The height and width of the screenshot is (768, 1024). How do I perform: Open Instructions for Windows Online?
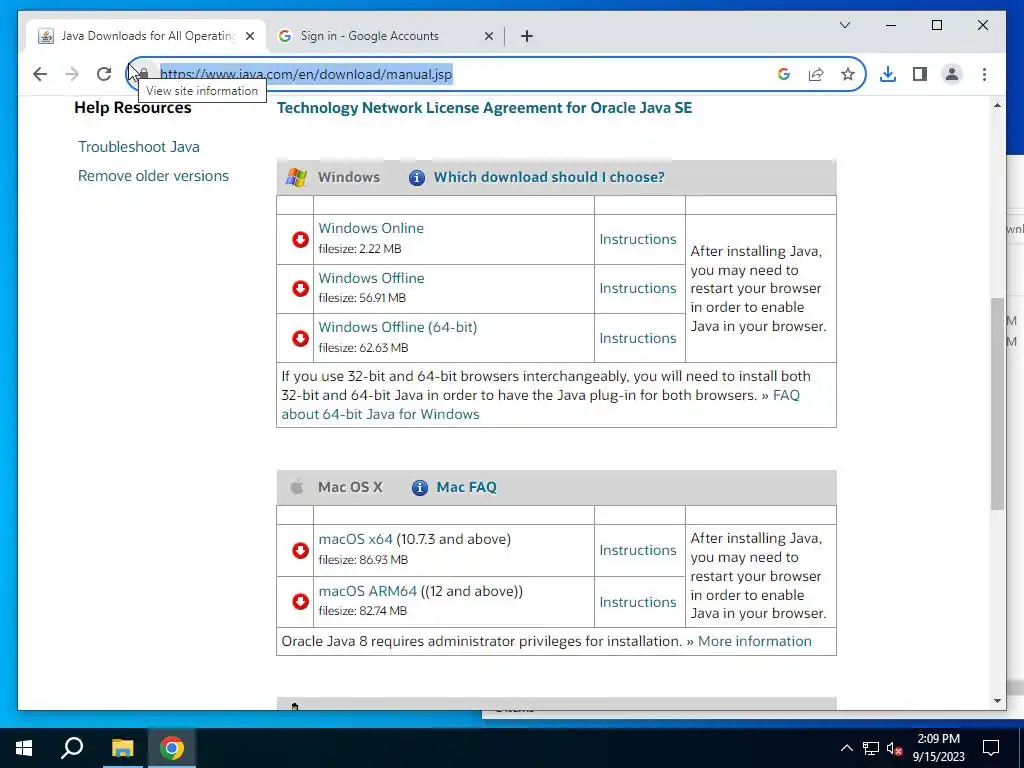point(637,239)
